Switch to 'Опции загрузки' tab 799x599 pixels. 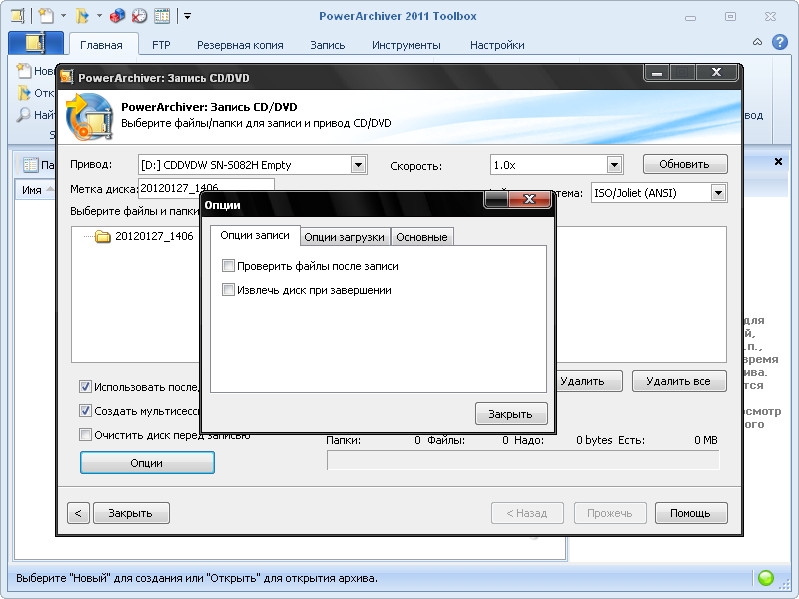point(345,237)
